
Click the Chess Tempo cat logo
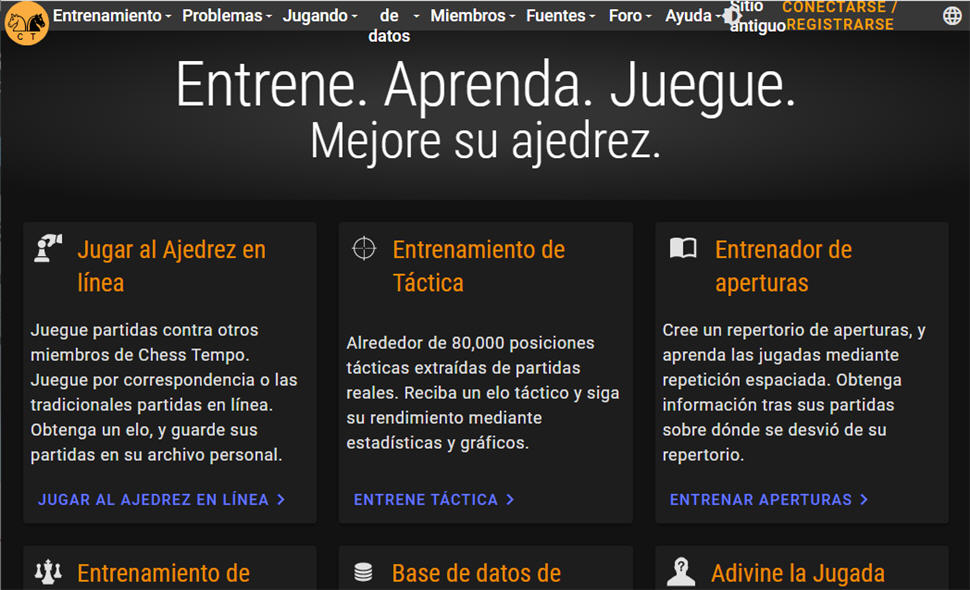pyautogui.click(x=25, y=22)
